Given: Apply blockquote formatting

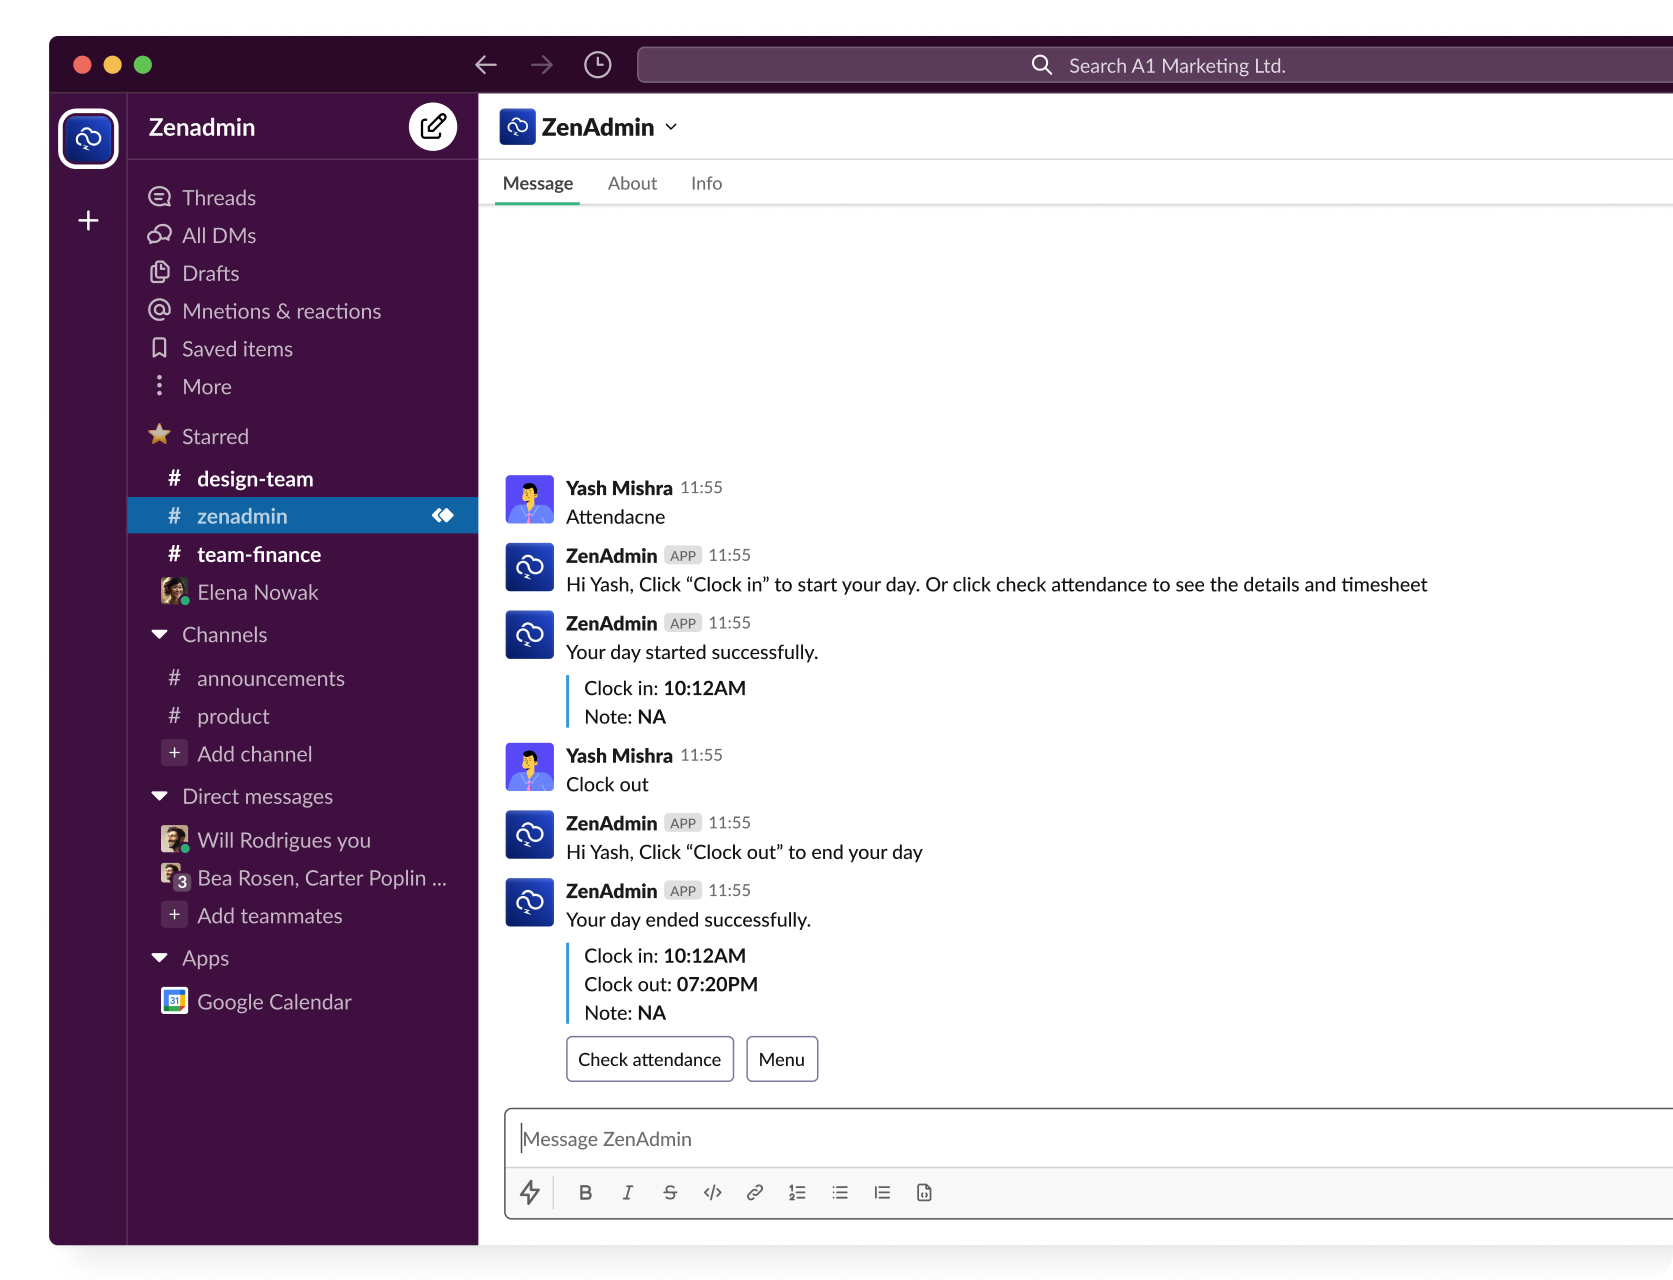Looking at the screenshot, I should pyautogui.click(x=882, y=1192).
